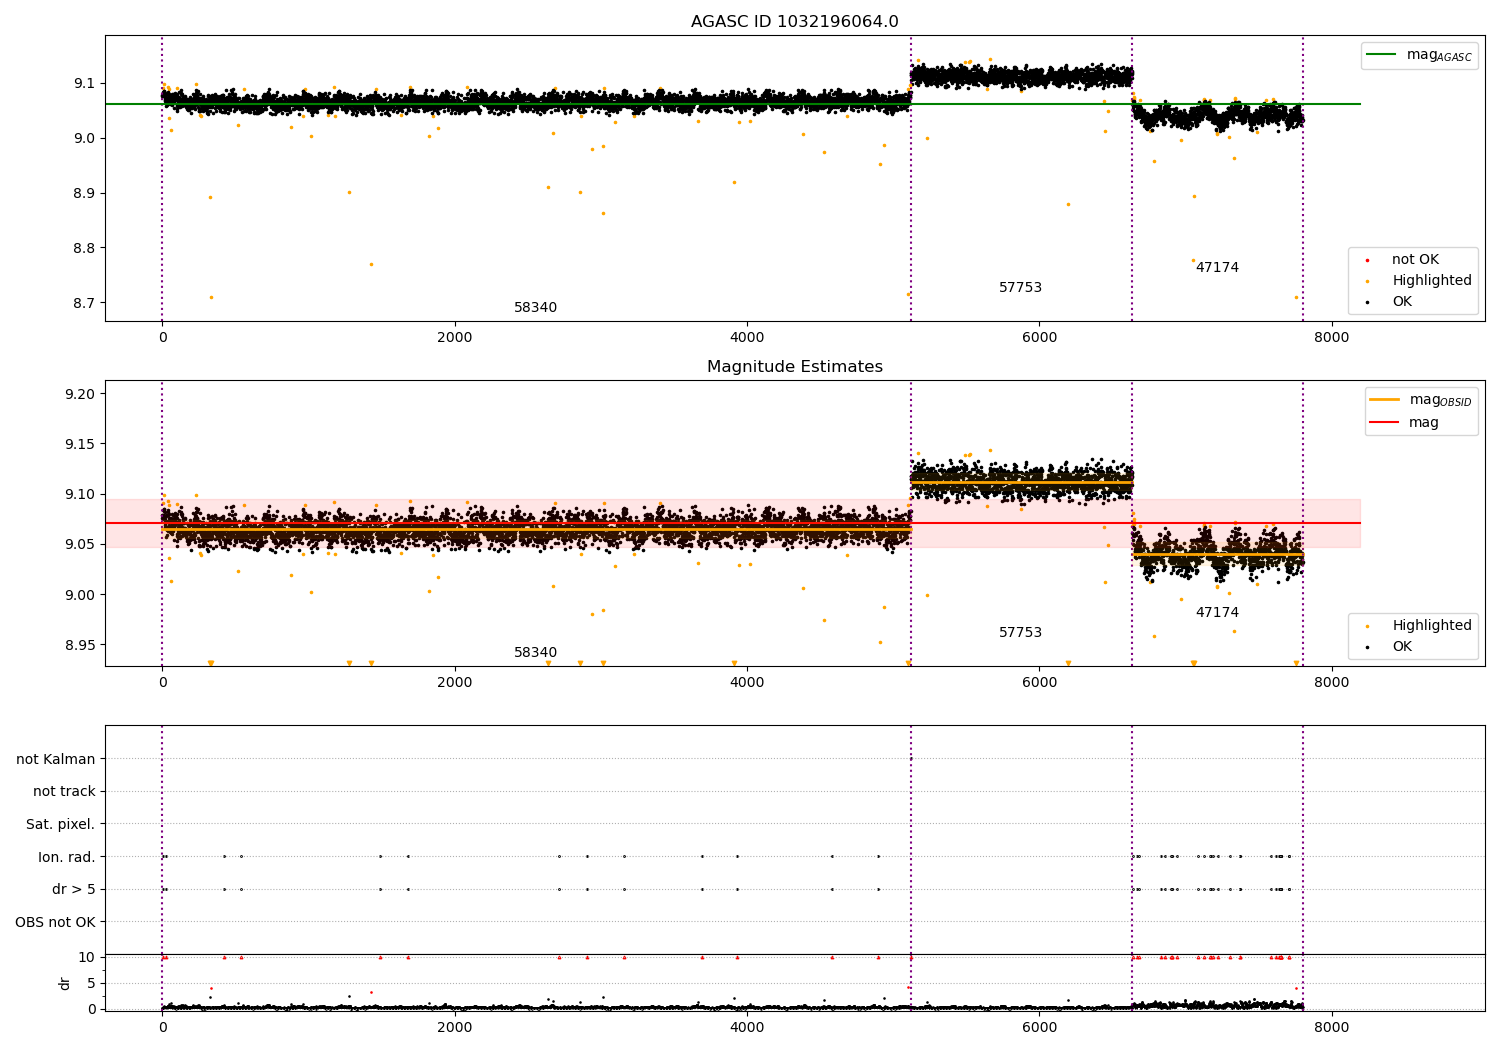Click the 58340 obsid label in the top plot
The image size is (1500, 1050).
tap(535, 308)
